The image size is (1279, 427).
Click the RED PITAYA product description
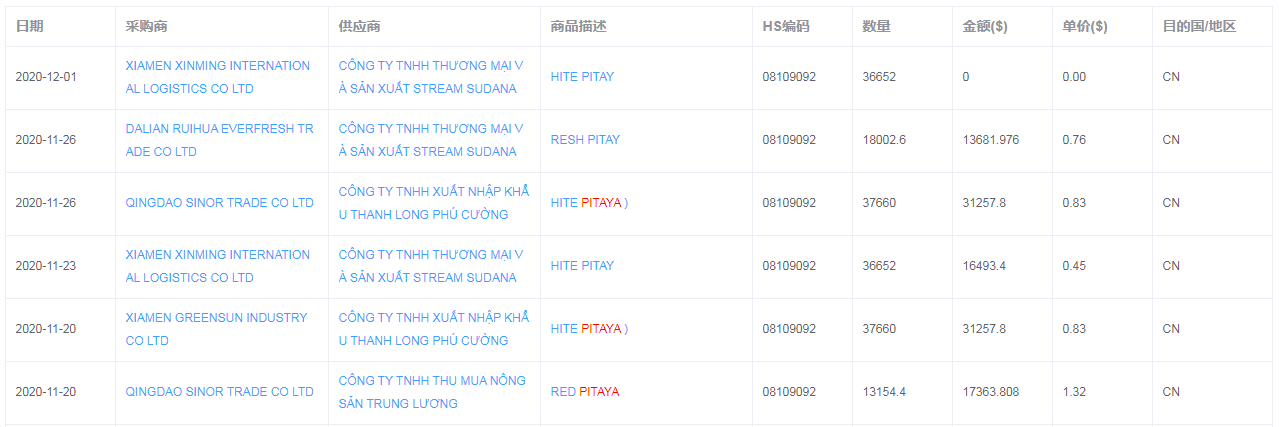coord(585,392)
